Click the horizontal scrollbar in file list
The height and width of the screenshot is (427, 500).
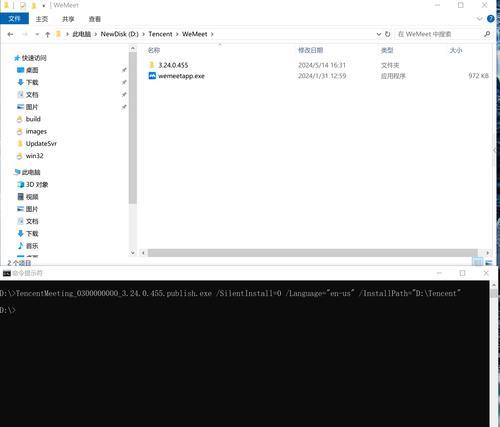click(x=313, y=253)
